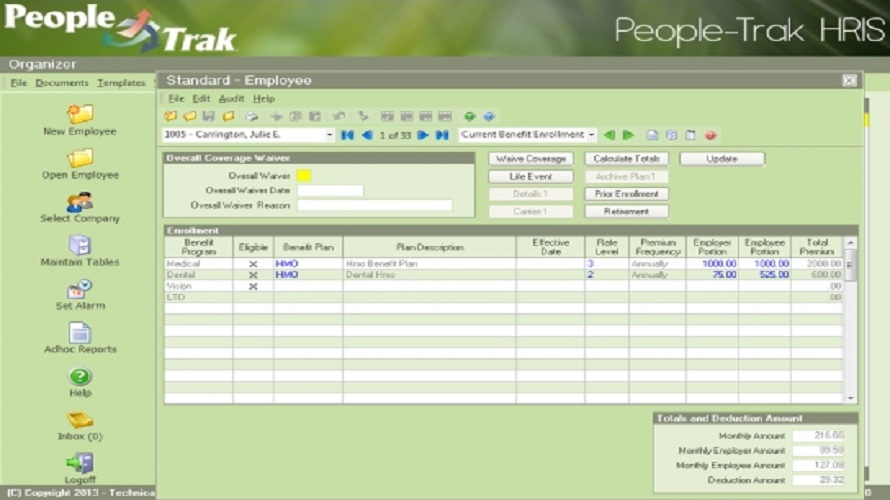Jump to the first employee record
The width and height of the screenshot is (890, 500).
(x=347, y=135)
